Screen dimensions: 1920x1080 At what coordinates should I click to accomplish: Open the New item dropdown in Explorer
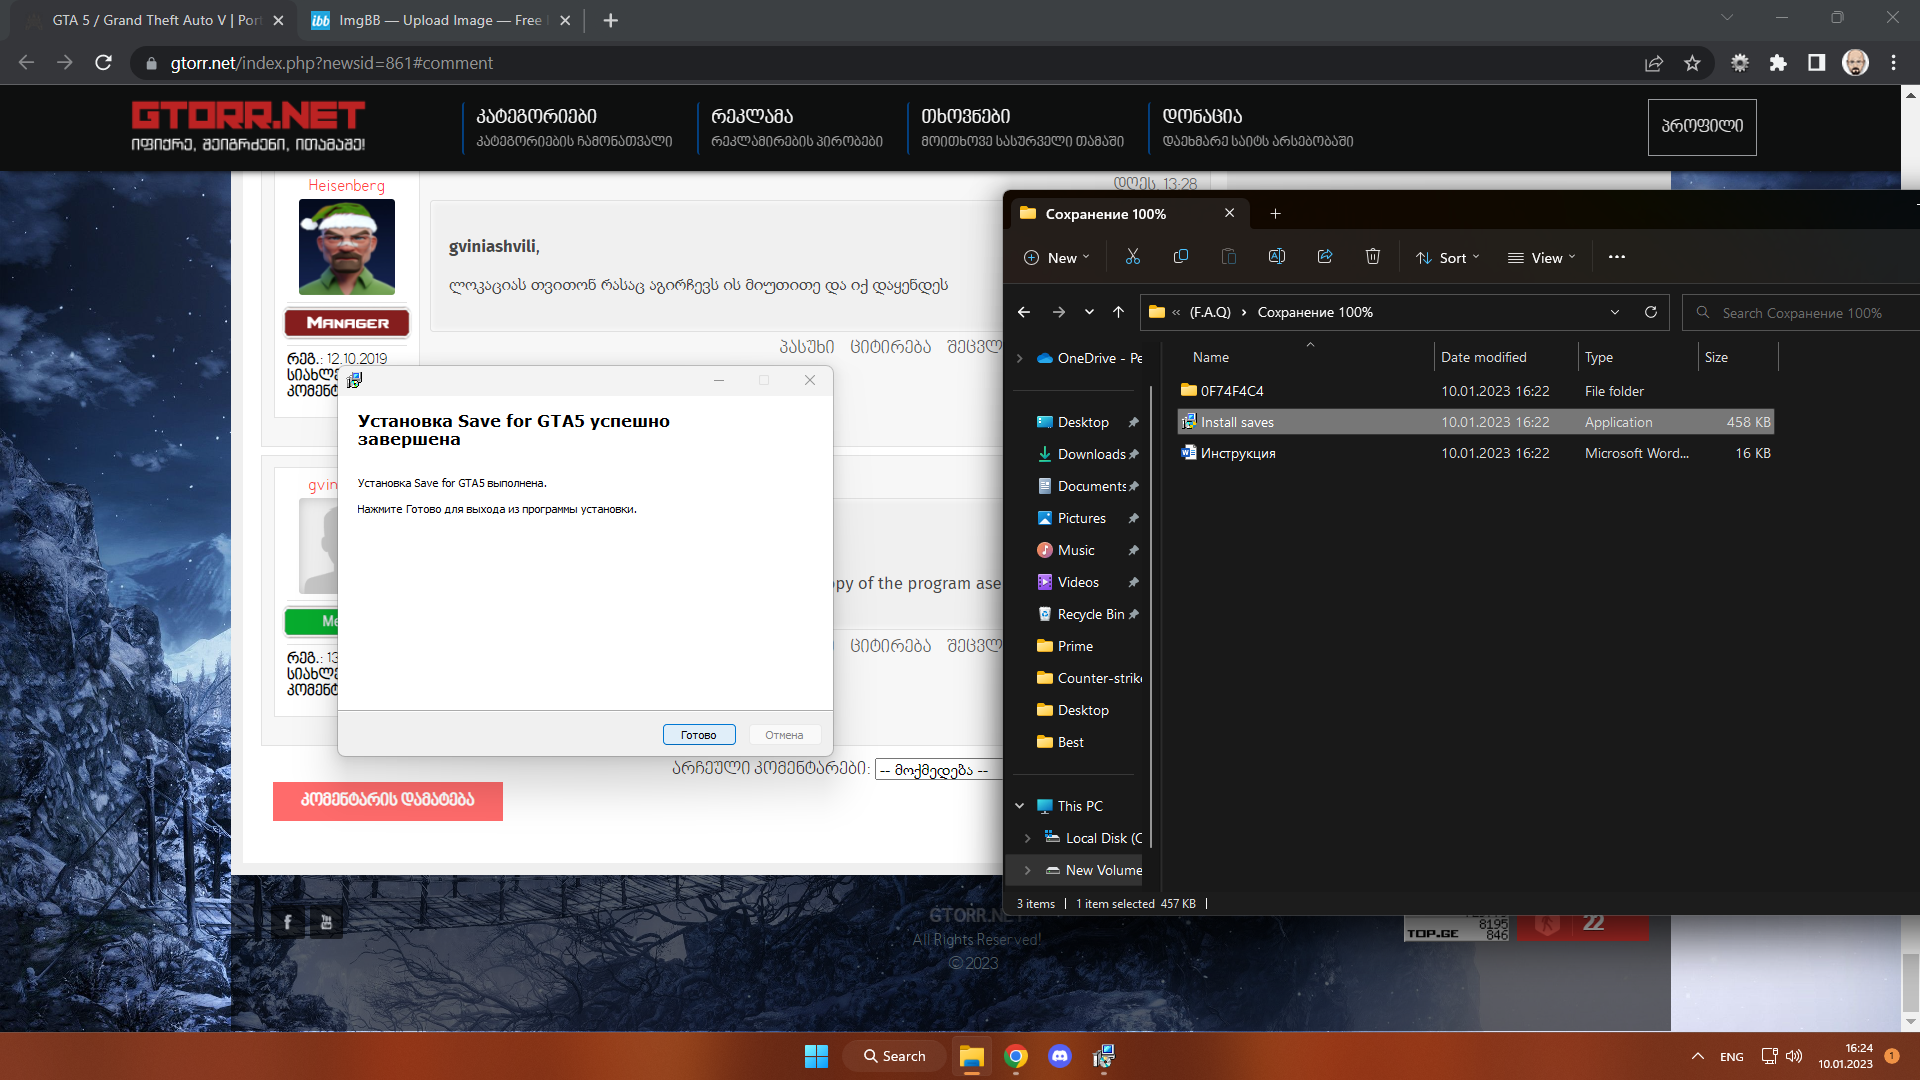pyautogui.click(x=1057, y=257)
